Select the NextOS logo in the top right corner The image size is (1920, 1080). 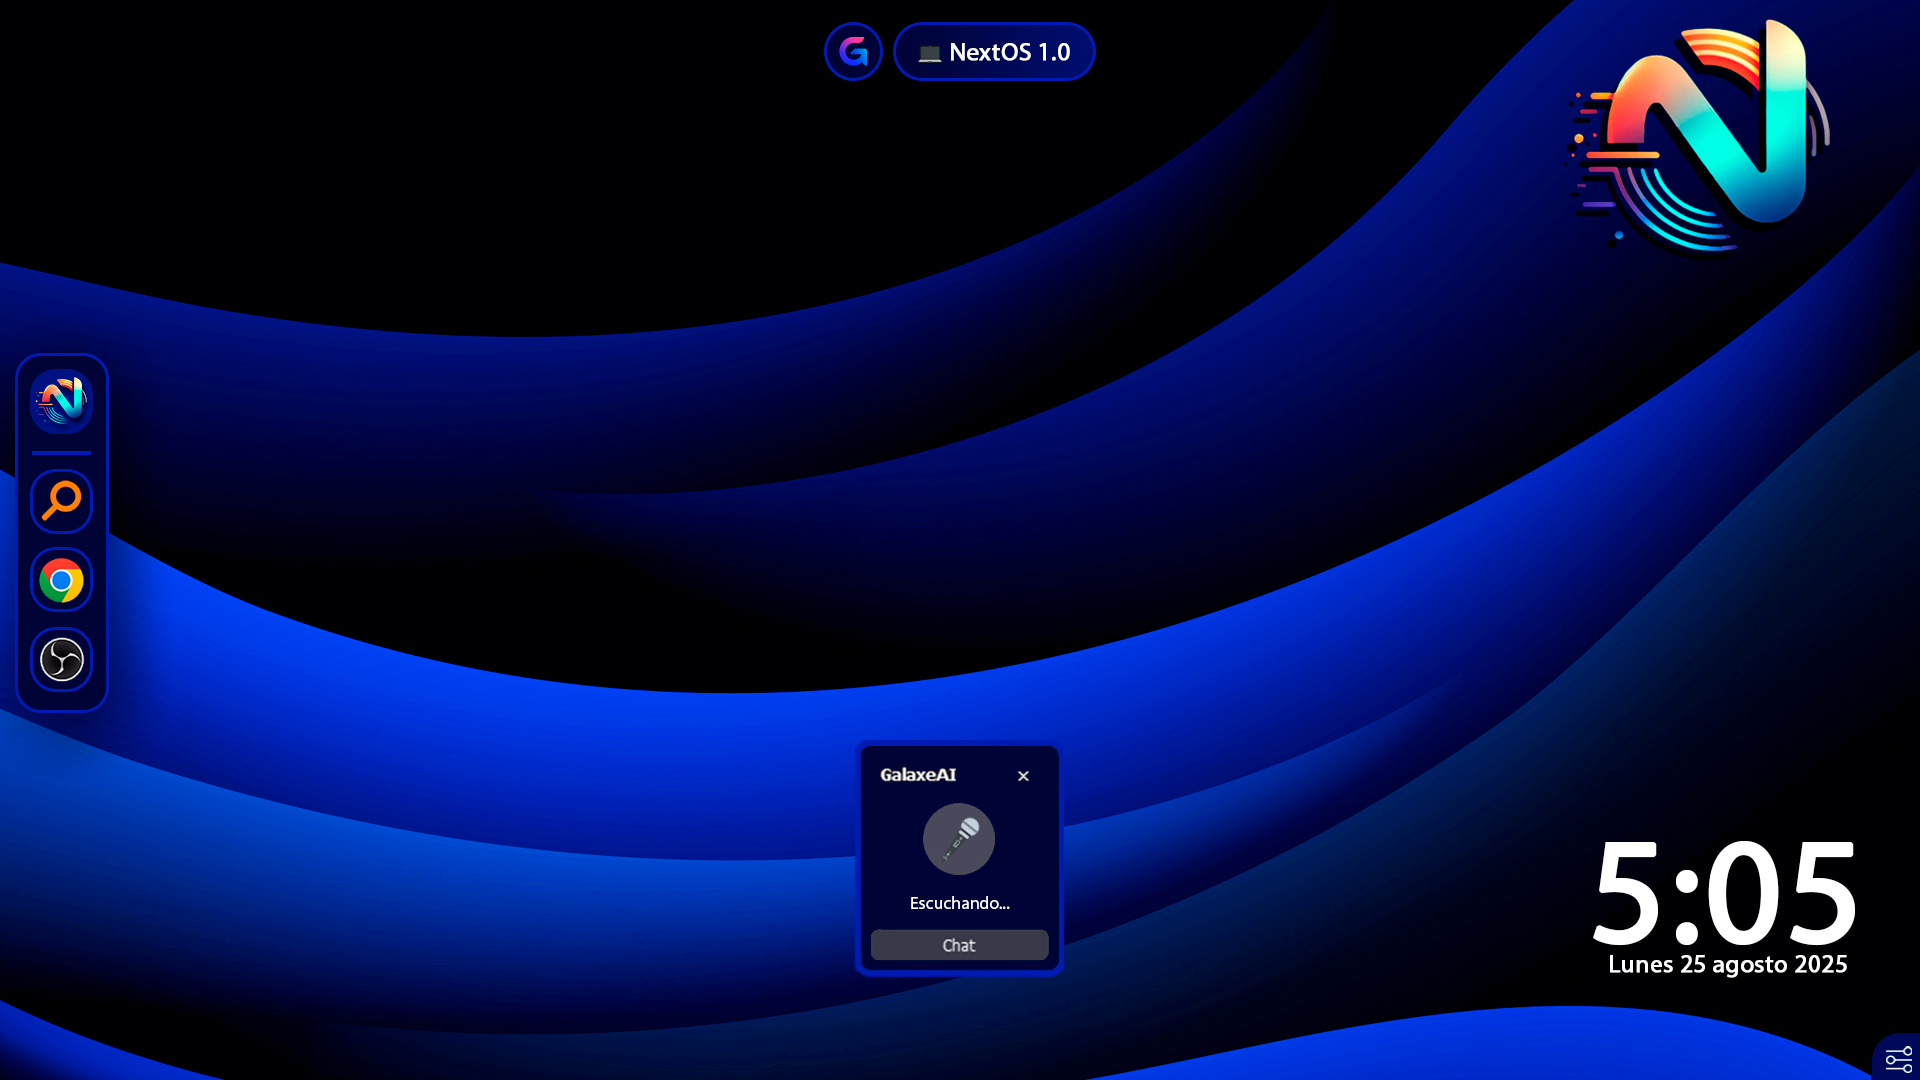click(1700, 140)
